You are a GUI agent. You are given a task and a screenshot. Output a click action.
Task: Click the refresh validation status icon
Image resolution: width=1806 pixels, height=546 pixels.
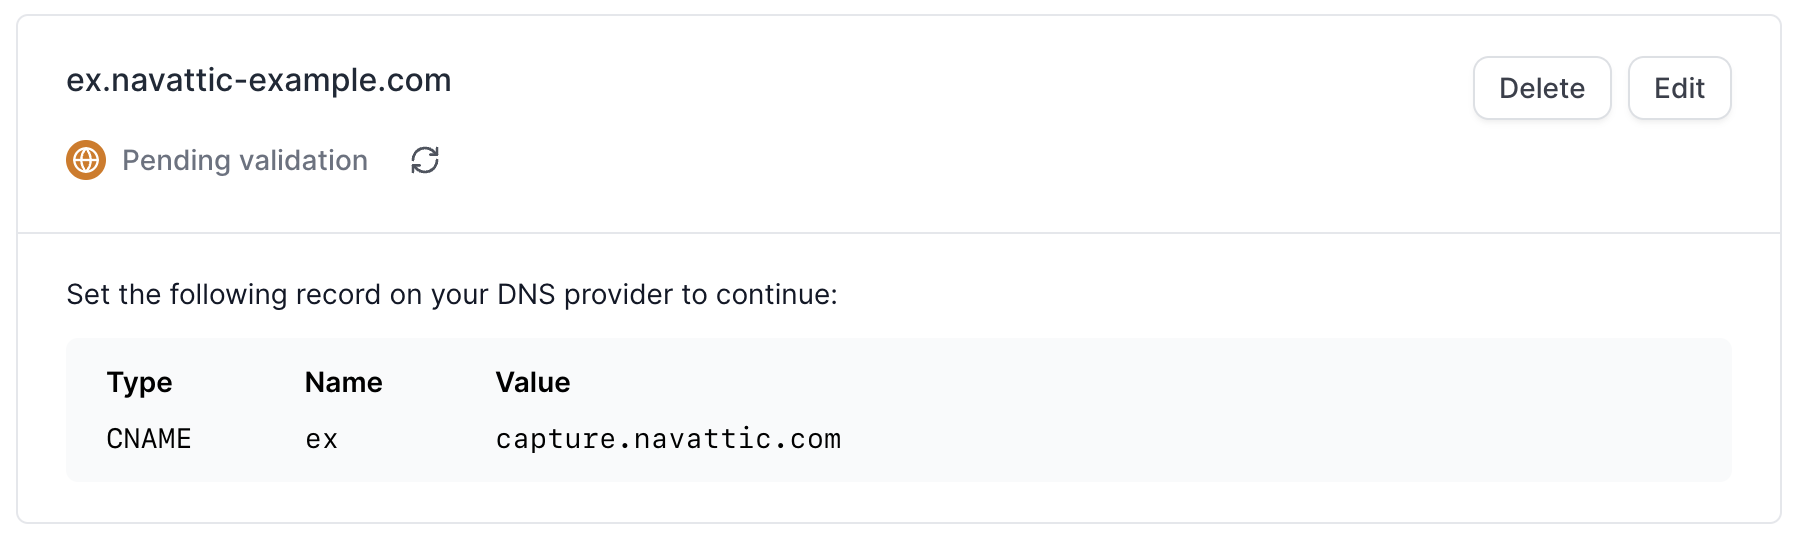425,160
